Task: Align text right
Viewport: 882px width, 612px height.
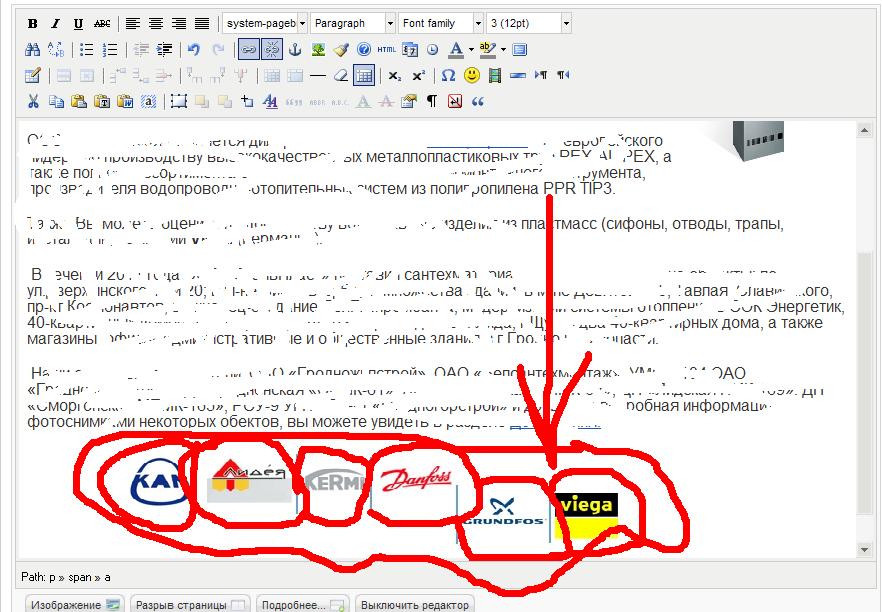Action: click(179, 24)
